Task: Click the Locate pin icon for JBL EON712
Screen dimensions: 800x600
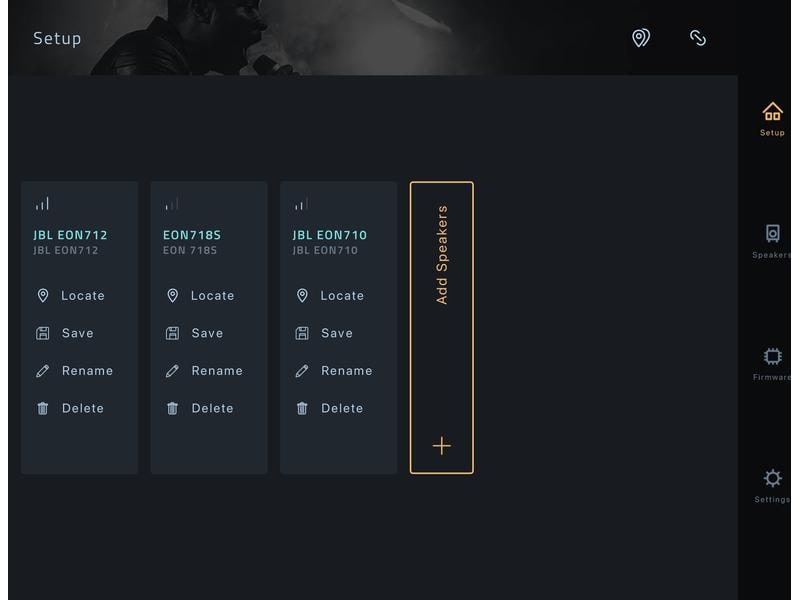Action: 43,295
